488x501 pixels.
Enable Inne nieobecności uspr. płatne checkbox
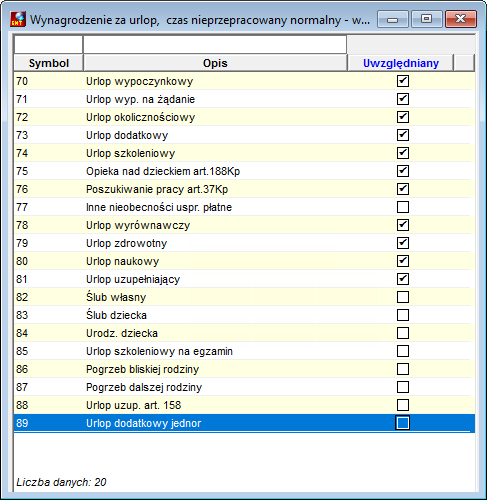tap(403, 207)
